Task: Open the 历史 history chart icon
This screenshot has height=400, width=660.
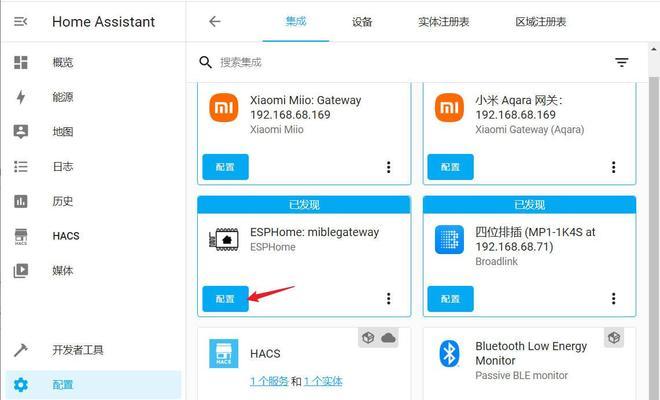Action: coord(21,201)
